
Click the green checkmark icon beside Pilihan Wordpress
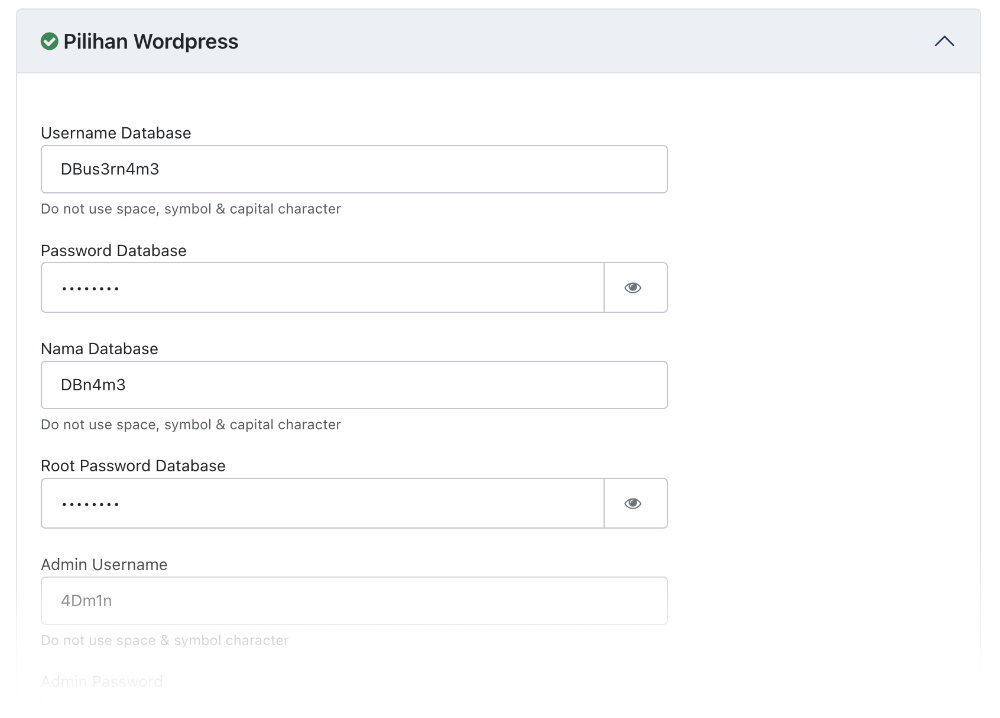[x=48, y=41]
